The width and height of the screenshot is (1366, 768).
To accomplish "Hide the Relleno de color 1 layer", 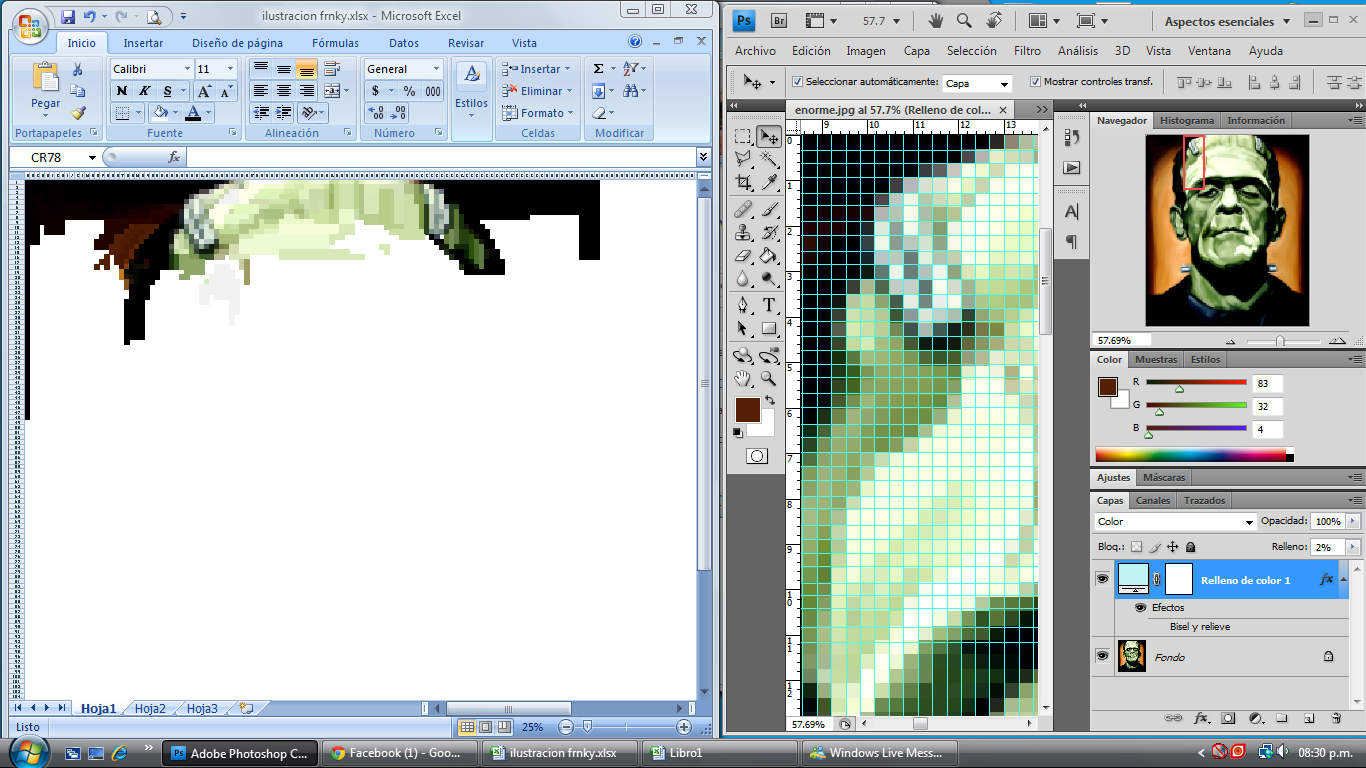I will [1102, 579].
